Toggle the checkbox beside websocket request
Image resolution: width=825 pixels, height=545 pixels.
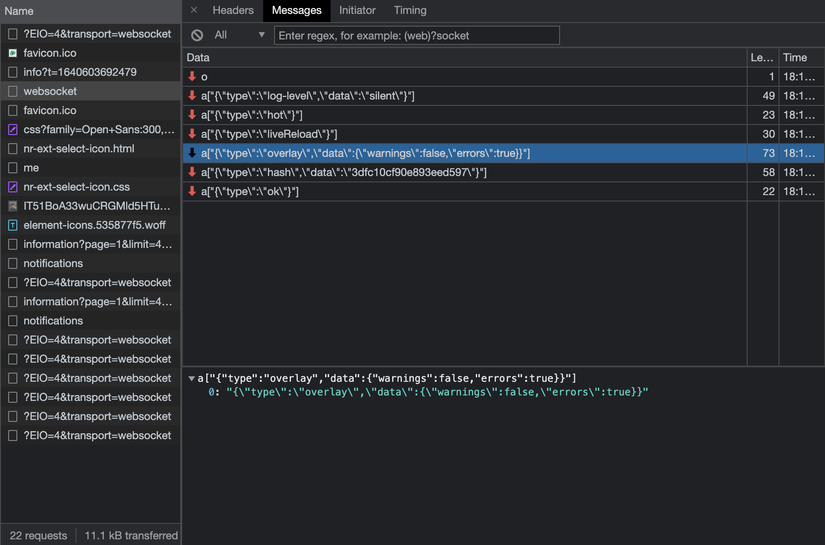(13, 91)
